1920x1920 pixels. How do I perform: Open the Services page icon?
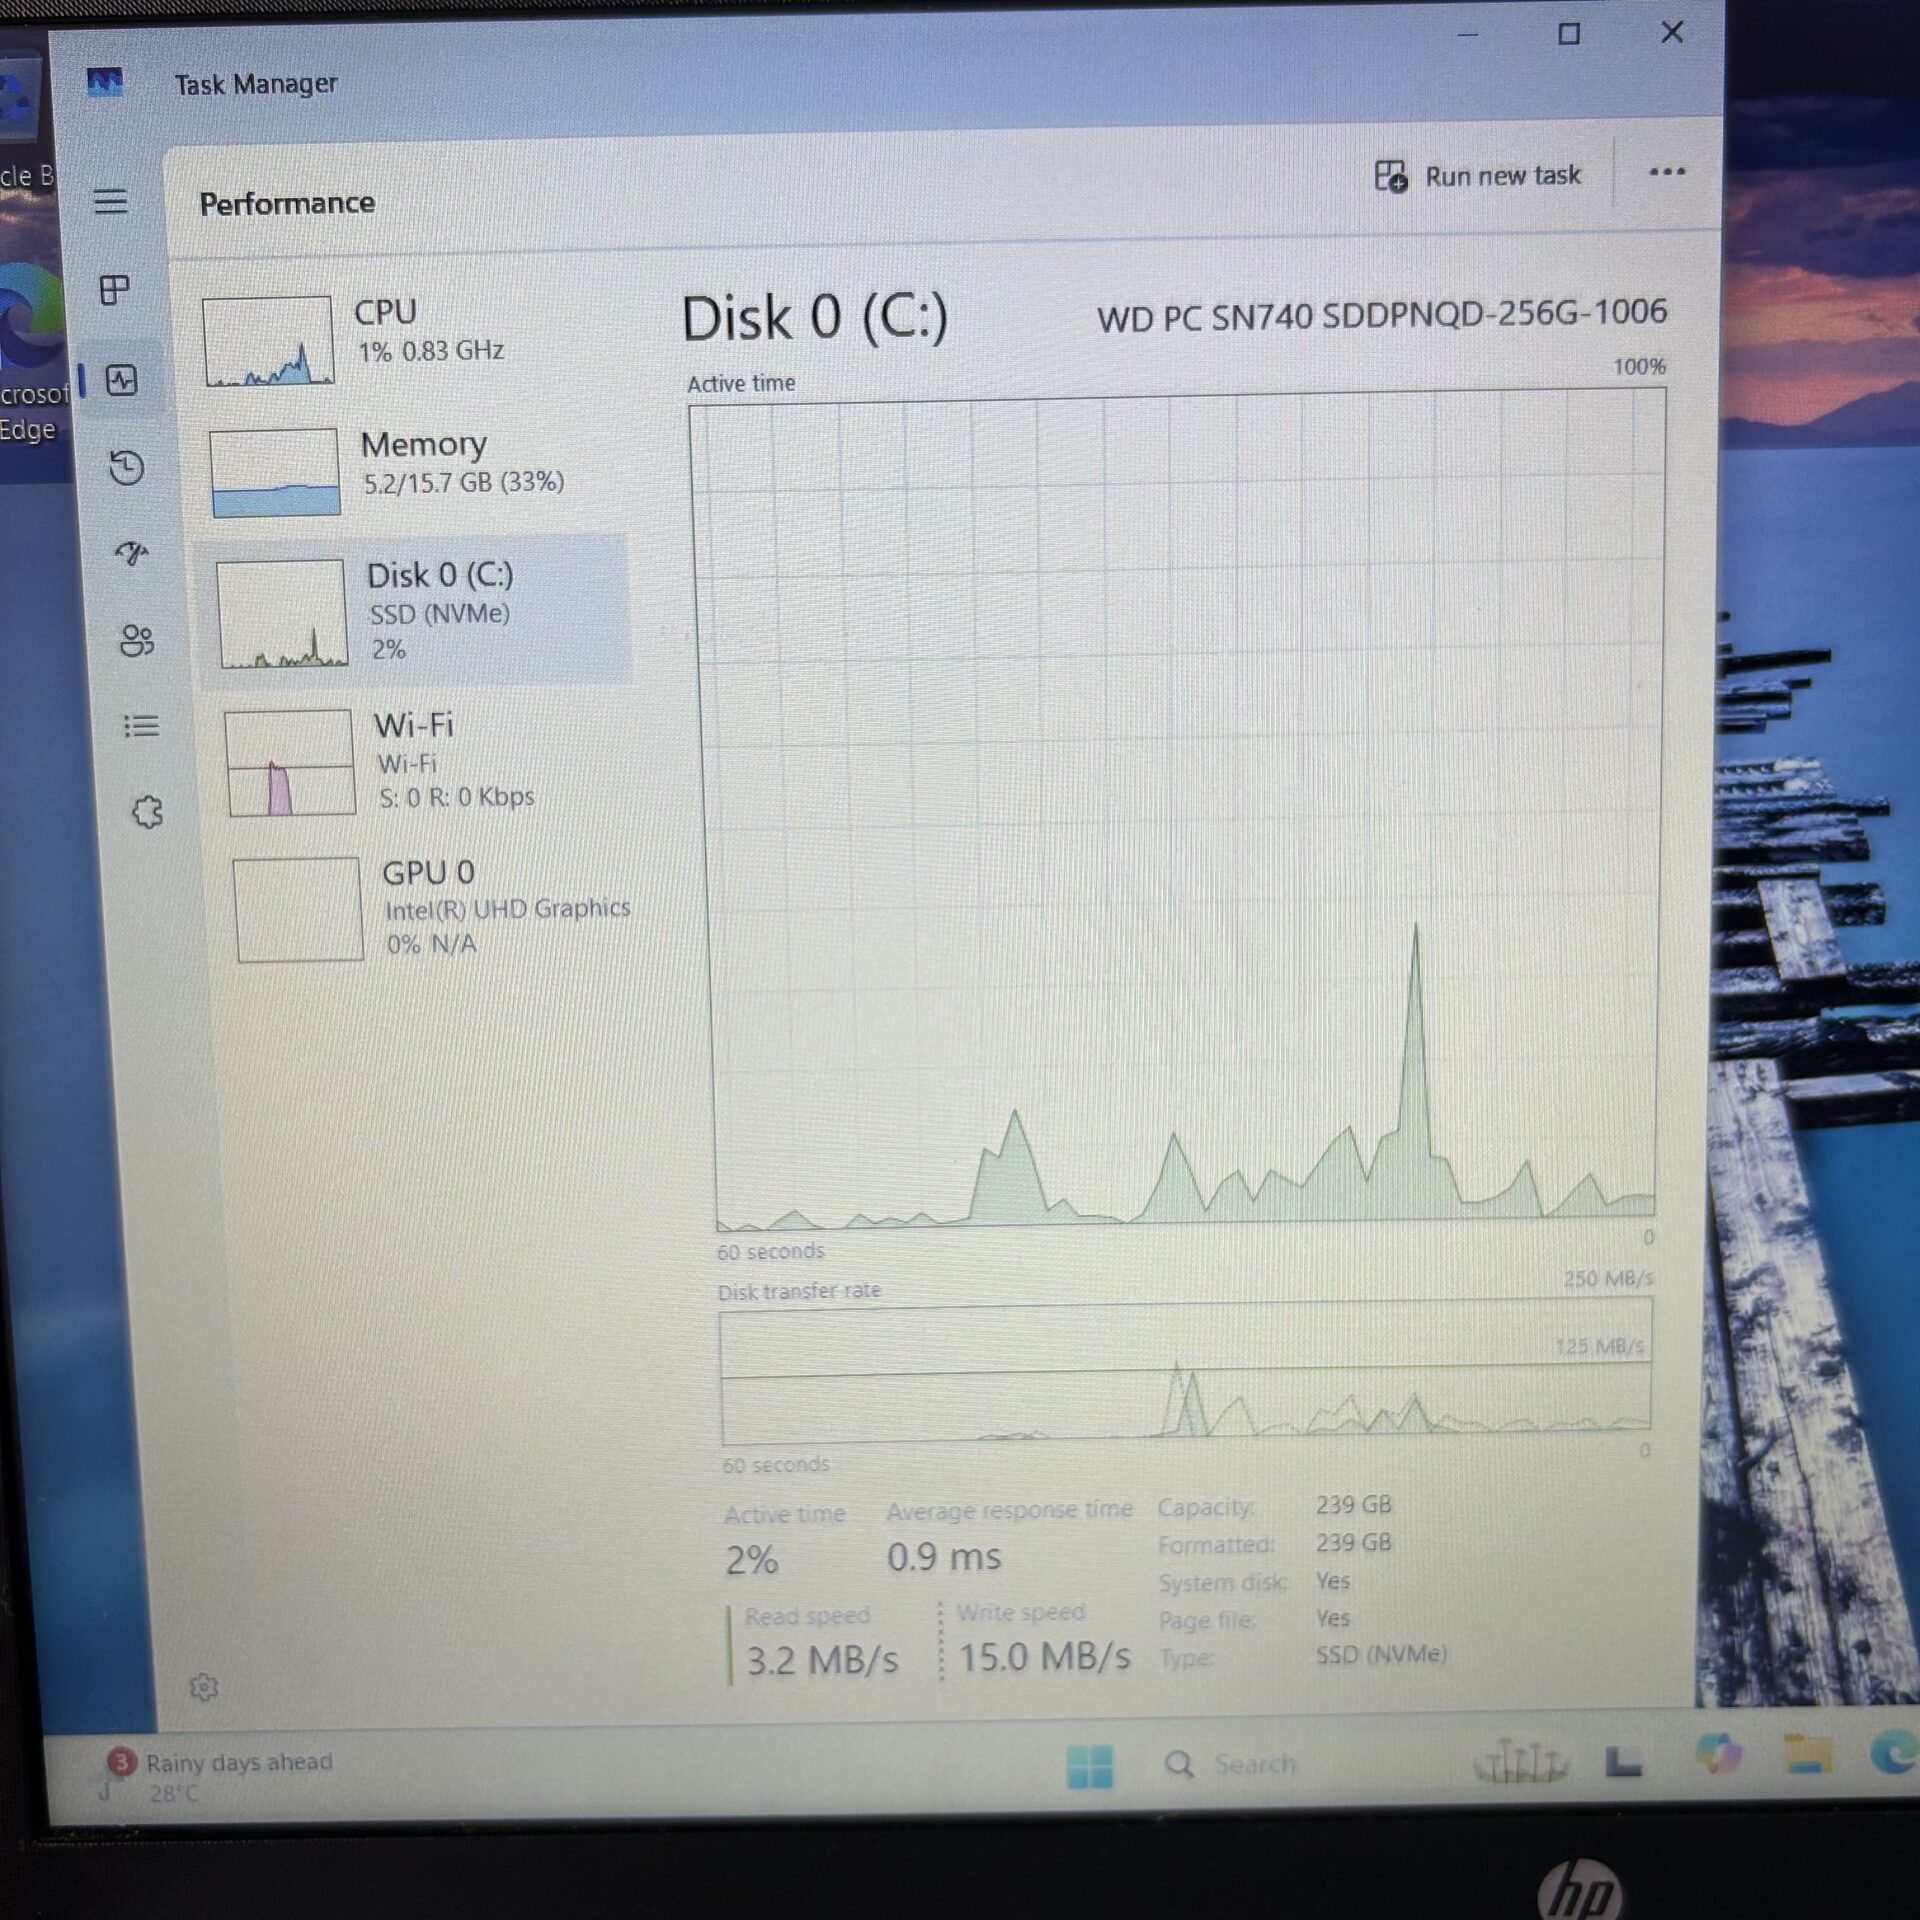tap(148, 811)
